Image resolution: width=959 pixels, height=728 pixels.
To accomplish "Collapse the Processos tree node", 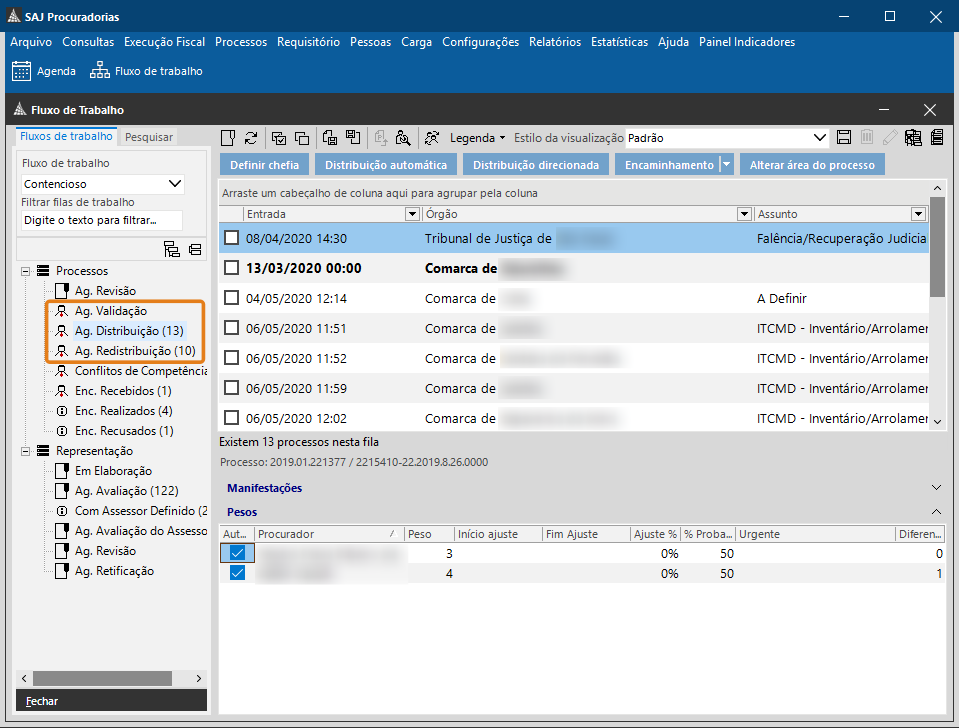I will point(25,271).
